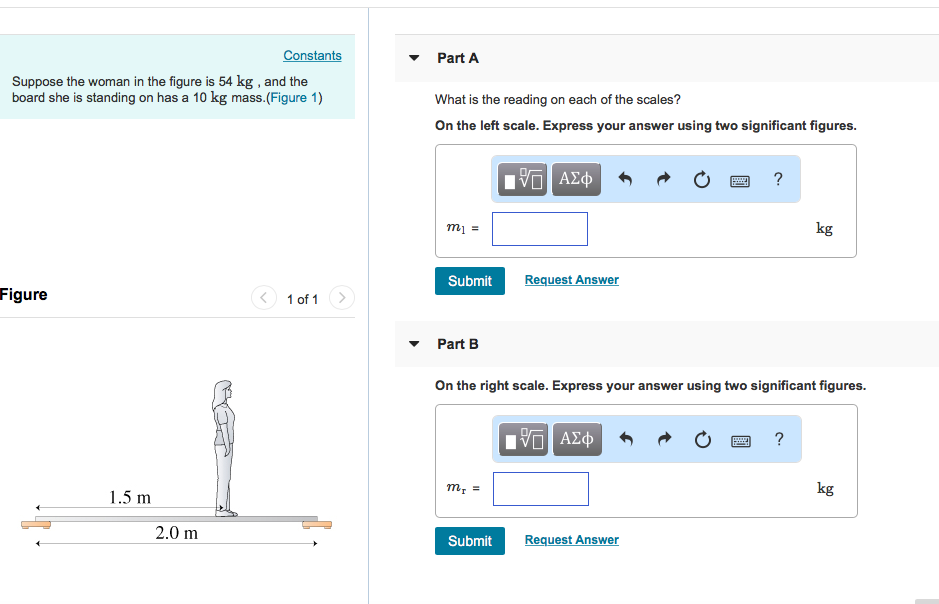This screenshot has height=604, width=939.
Task: Redo edit in Part A toolbar
Action: coord(663,179)
